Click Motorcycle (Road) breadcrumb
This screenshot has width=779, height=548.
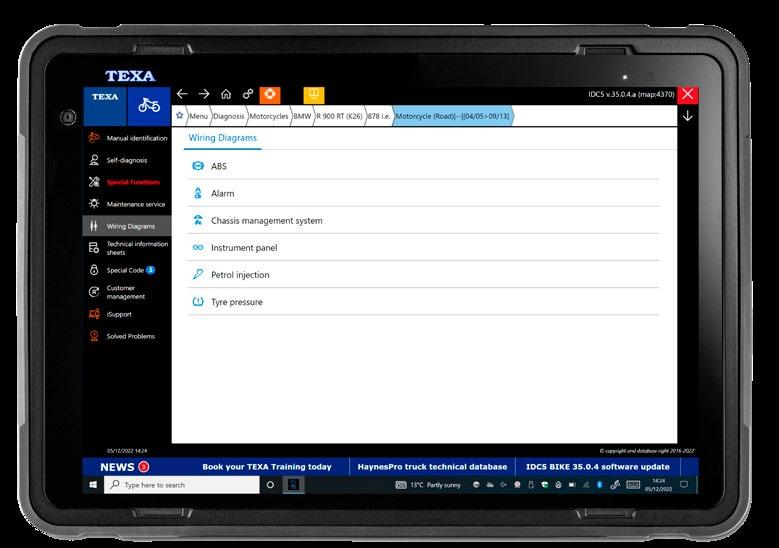click(453, 116)
